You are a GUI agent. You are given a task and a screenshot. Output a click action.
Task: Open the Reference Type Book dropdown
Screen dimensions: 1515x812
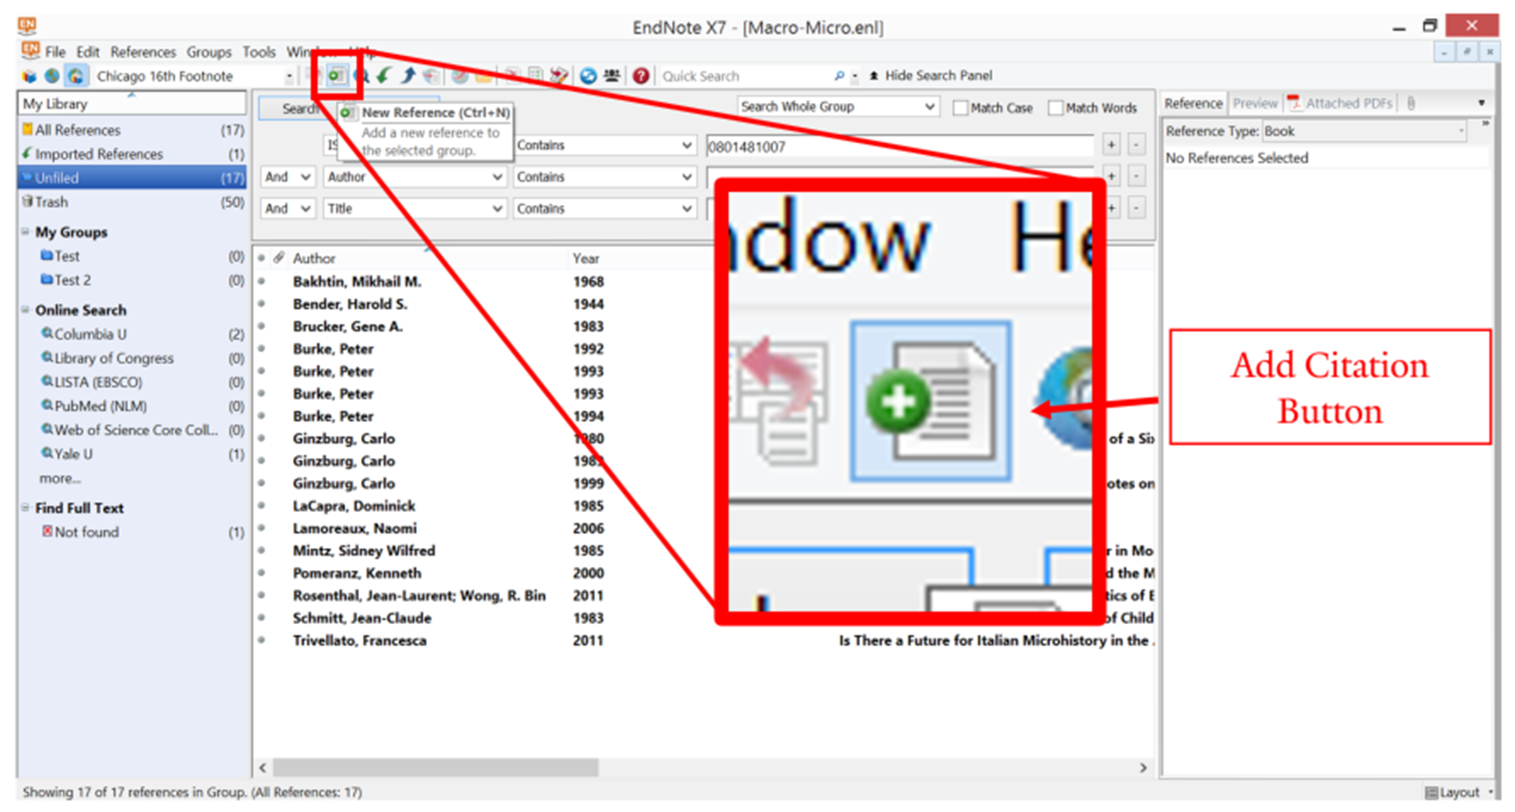point(1364,131)
